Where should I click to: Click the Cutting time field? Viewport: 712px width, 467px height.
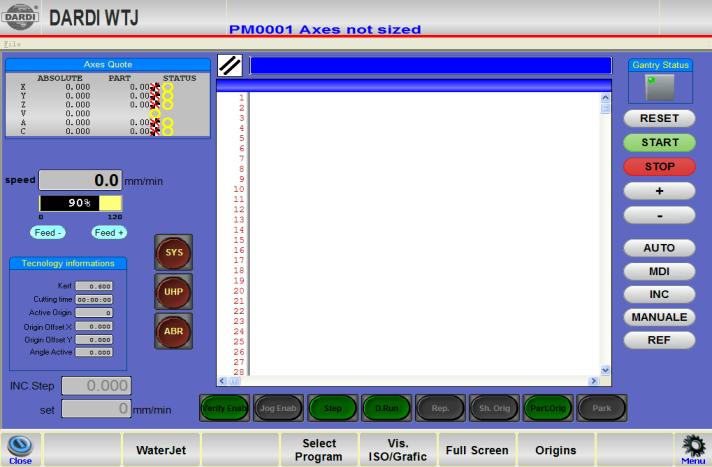pos(94,300)
